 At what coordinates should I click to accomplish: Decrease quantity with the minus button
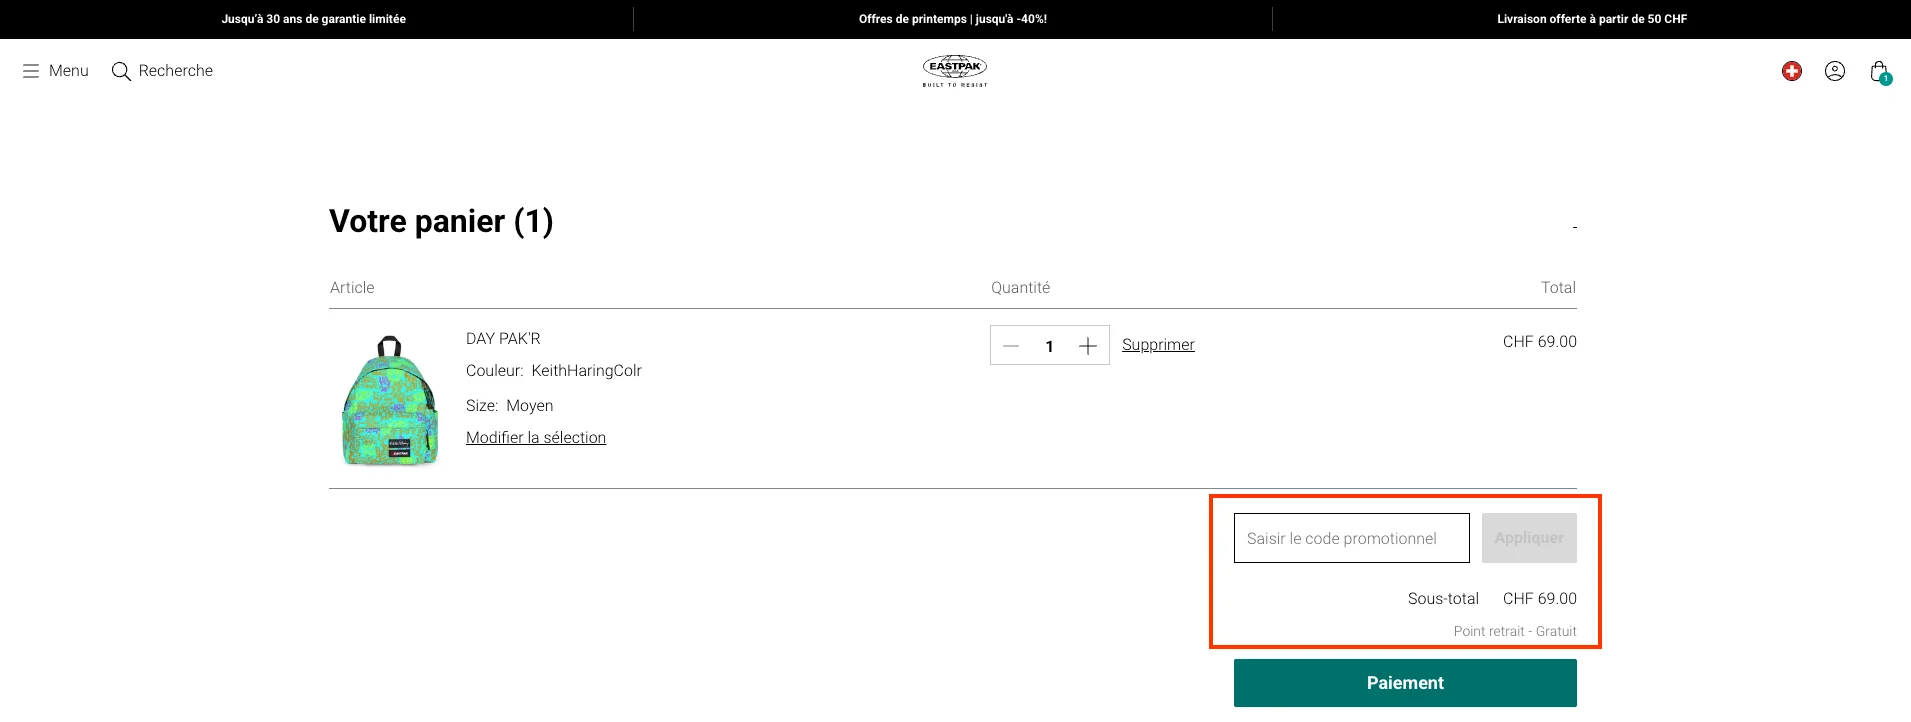1011,346
